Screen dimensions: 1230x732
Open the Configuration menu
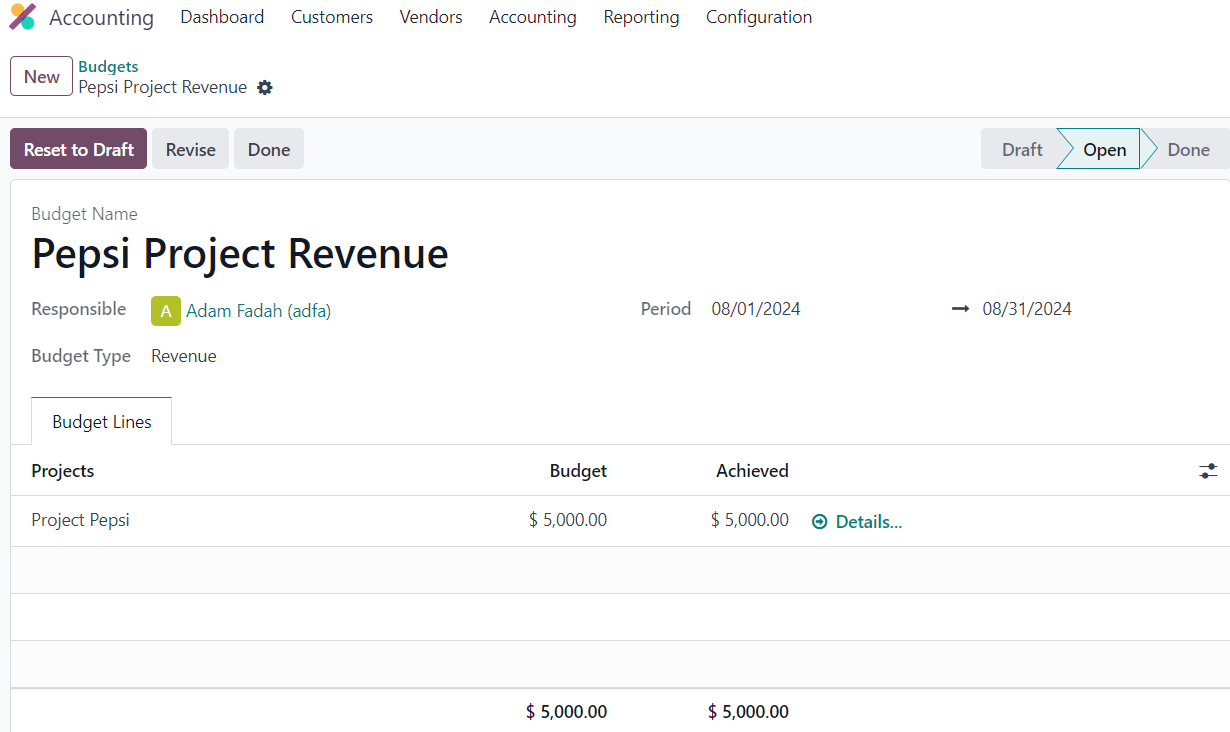[759, 17]
